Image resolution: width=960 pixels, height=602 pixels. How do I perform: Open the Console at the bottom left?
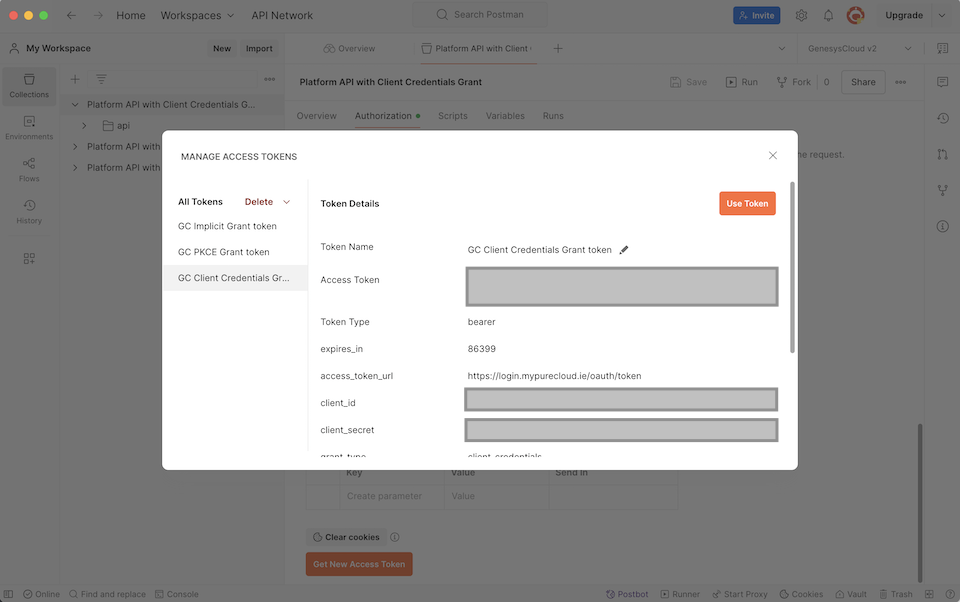coord(177,593)
